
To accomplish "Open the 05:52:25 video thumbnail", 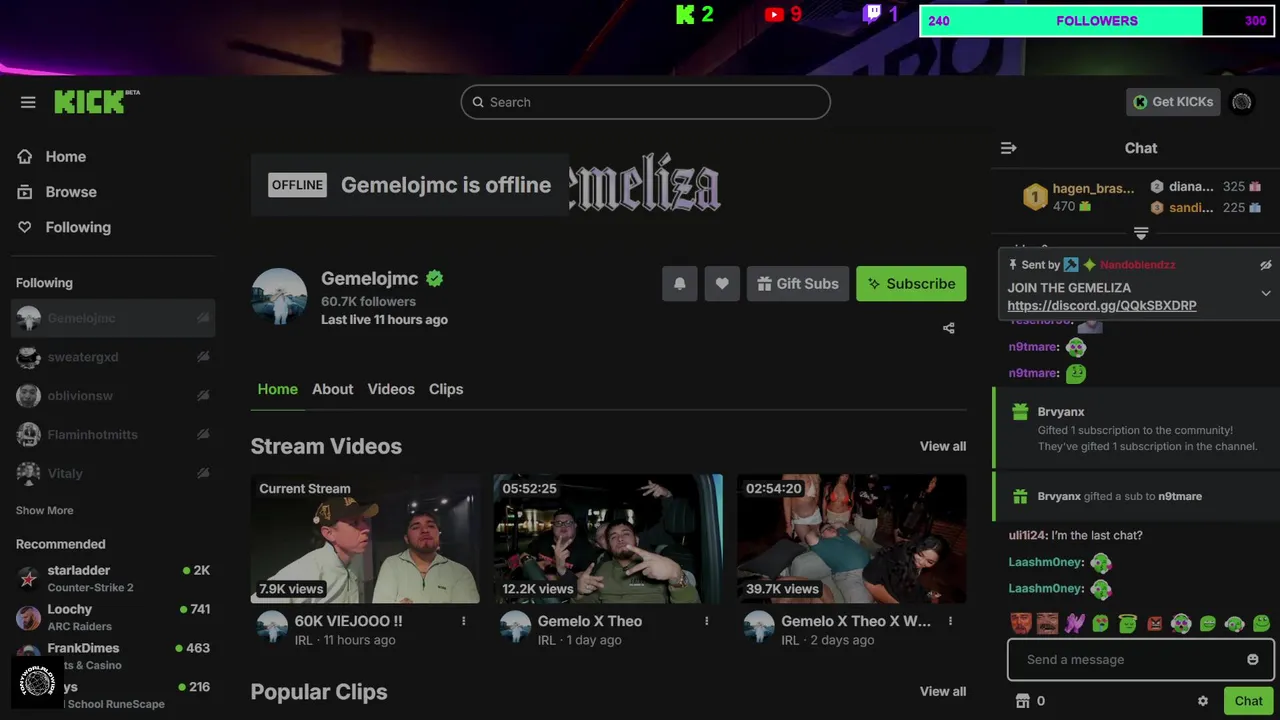I will [x=608, y=539].
